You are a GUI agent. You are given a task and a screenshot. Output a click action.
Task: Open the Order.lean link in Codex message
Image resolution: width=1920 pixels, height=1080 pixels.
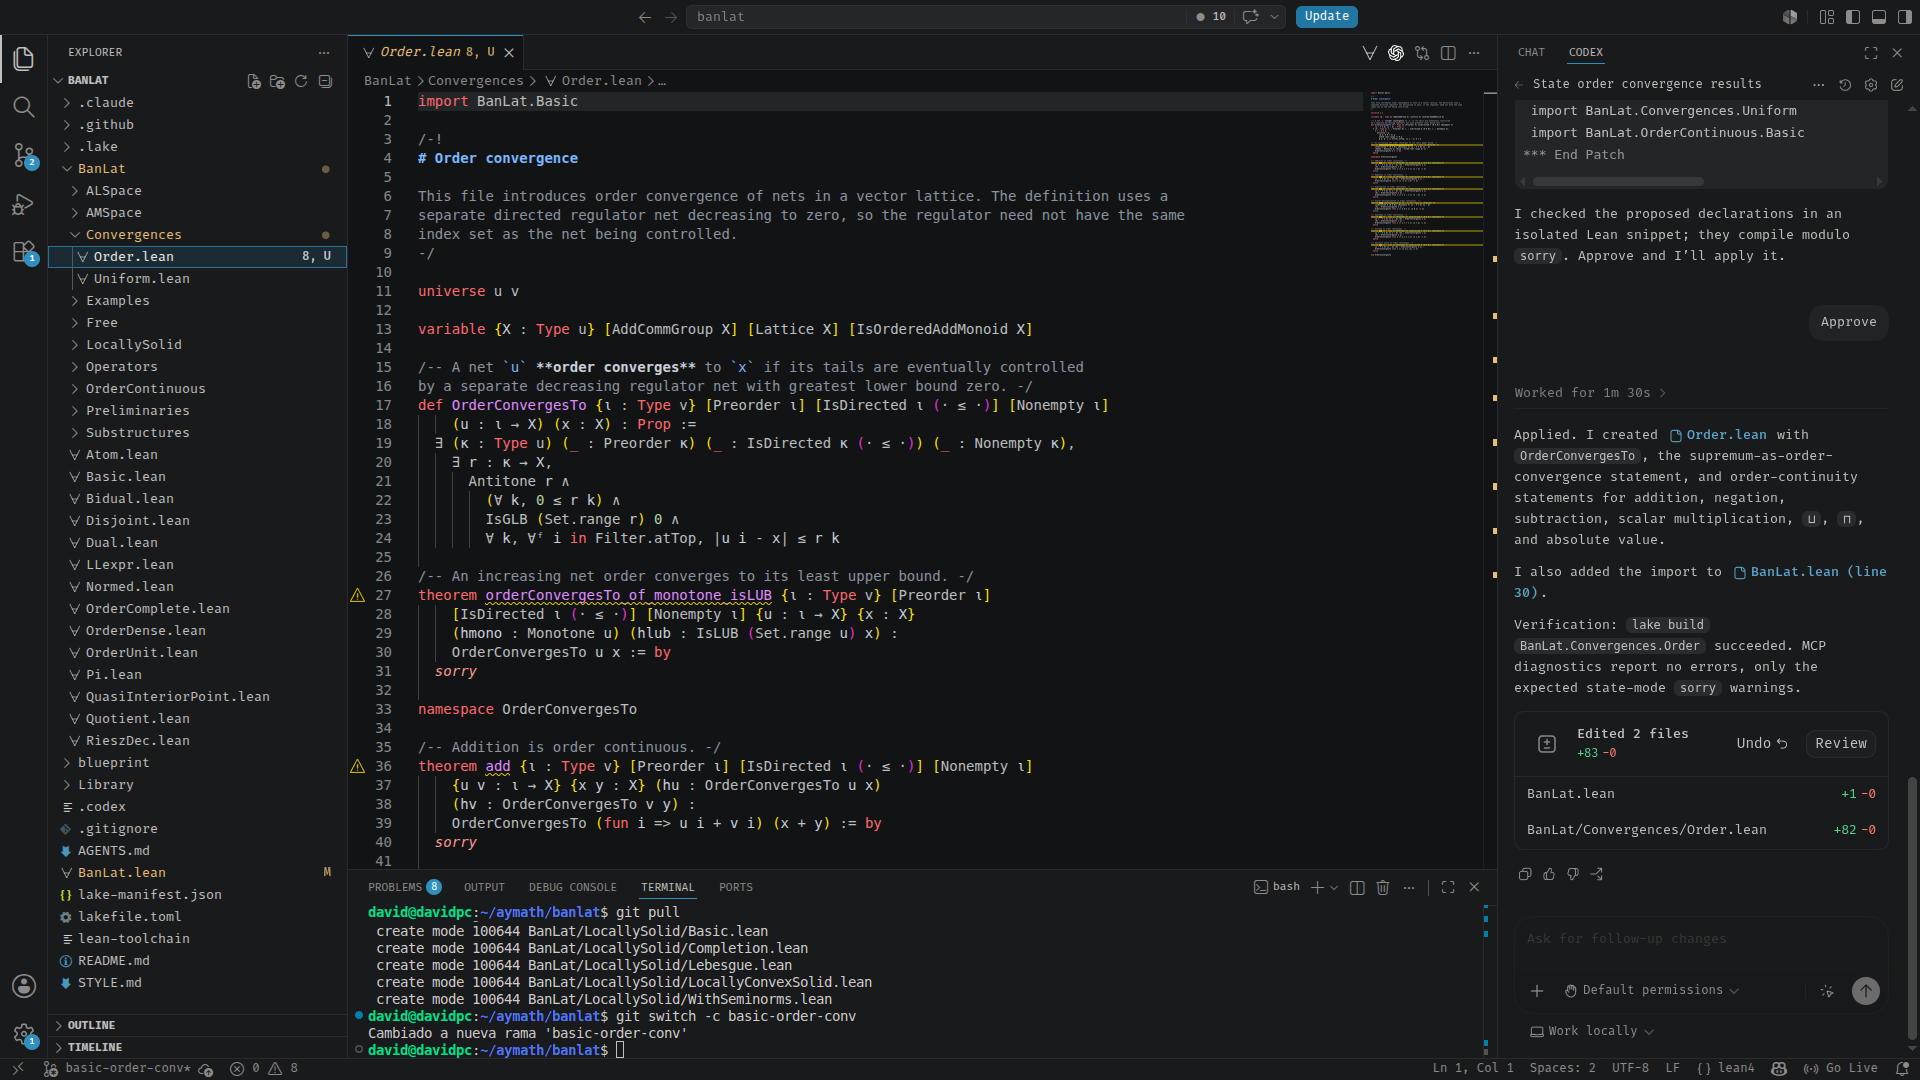coord(1718,435)
